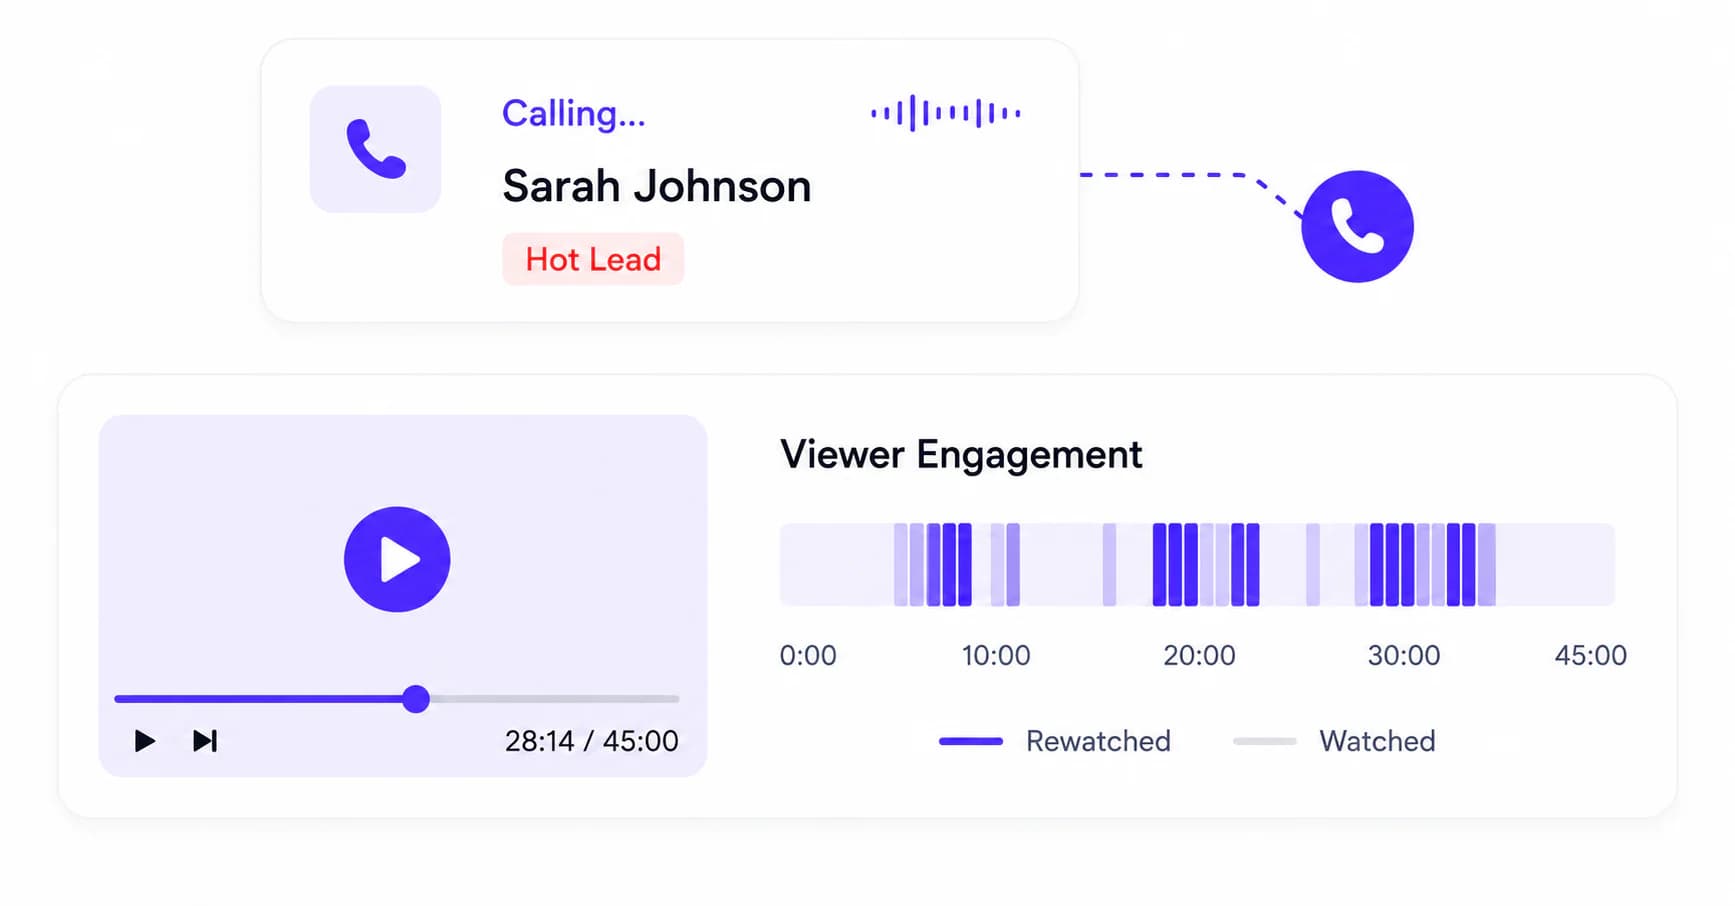Click the Sarah Johnson name

pyautogui.click(x=656, y=186)
